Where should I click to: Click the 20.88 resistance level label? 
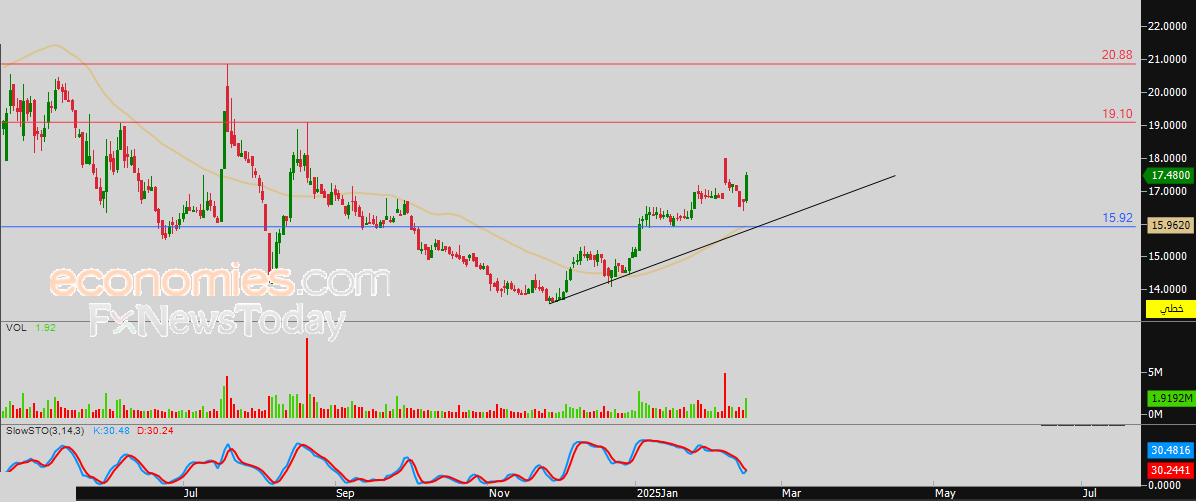click(x=1117, y=55)
